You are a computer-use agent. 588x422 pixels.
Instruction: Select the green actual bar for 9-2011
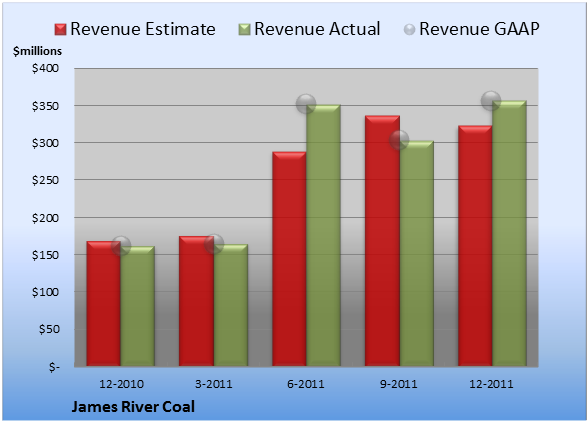click(416, 254)
